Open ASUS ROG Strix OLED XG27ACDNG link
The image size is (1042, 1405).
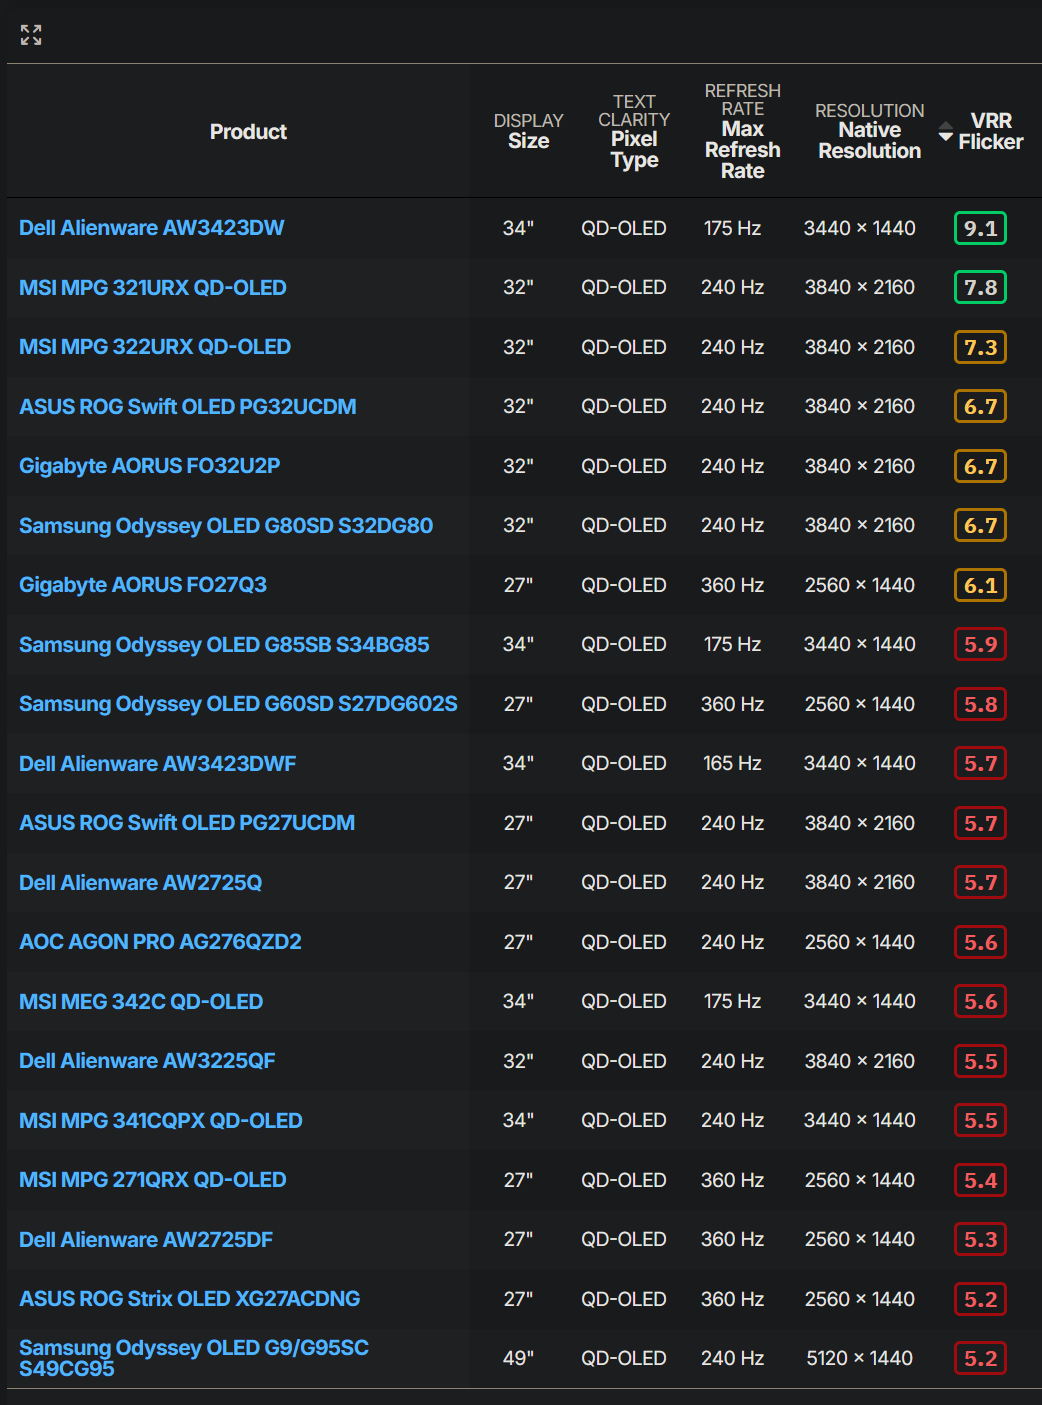pyautogui.click(x=190, y=1299)
